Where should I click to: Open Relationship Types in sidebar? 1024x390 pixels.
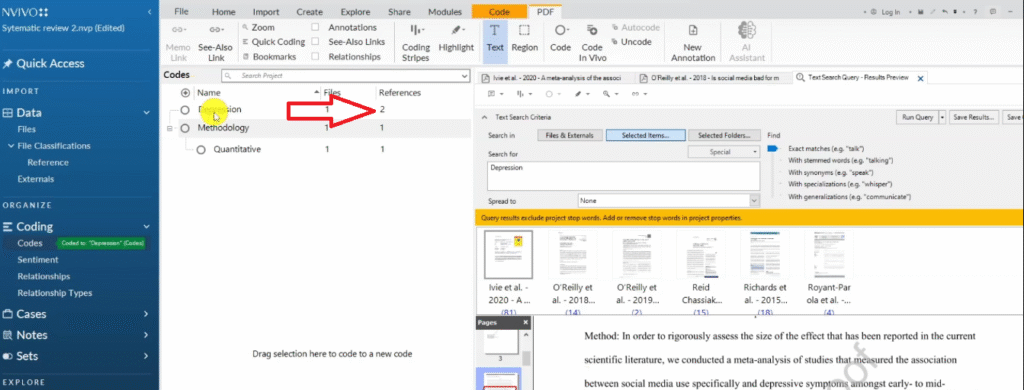(54, 293)
